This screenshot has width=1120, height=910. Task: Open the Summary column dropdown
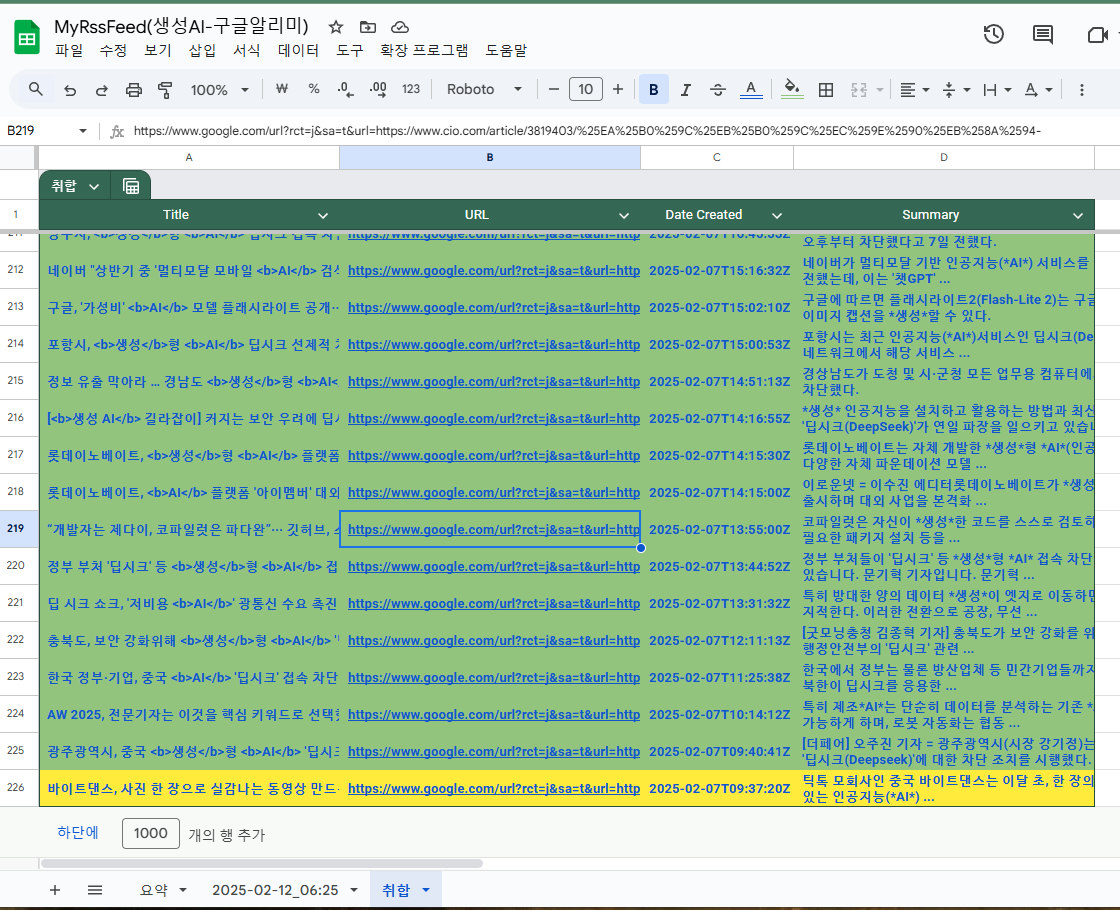(x=1078, y=215)
